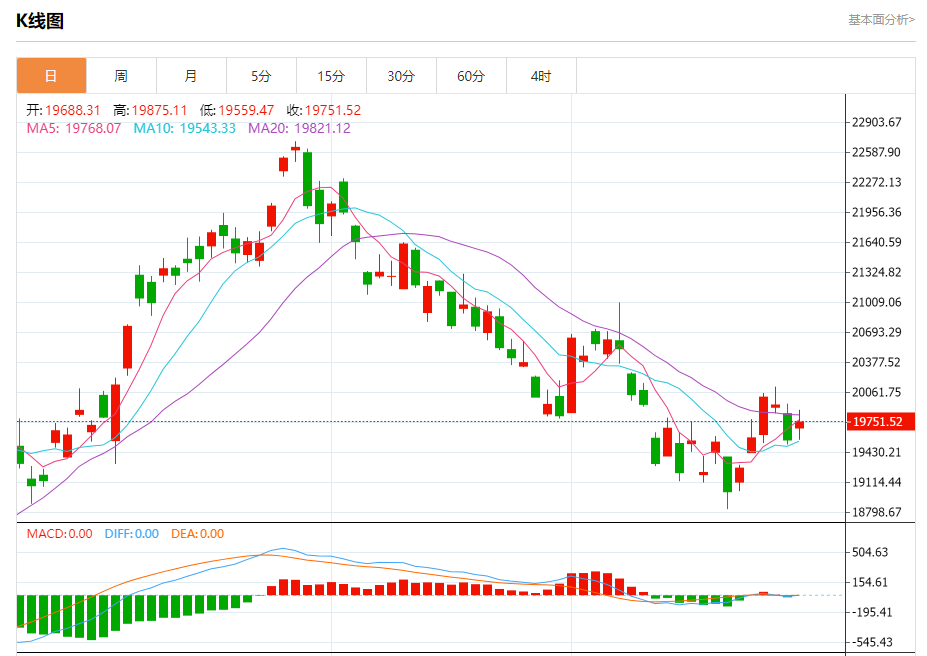Open the 60分 chart tab

click(471, 76)
